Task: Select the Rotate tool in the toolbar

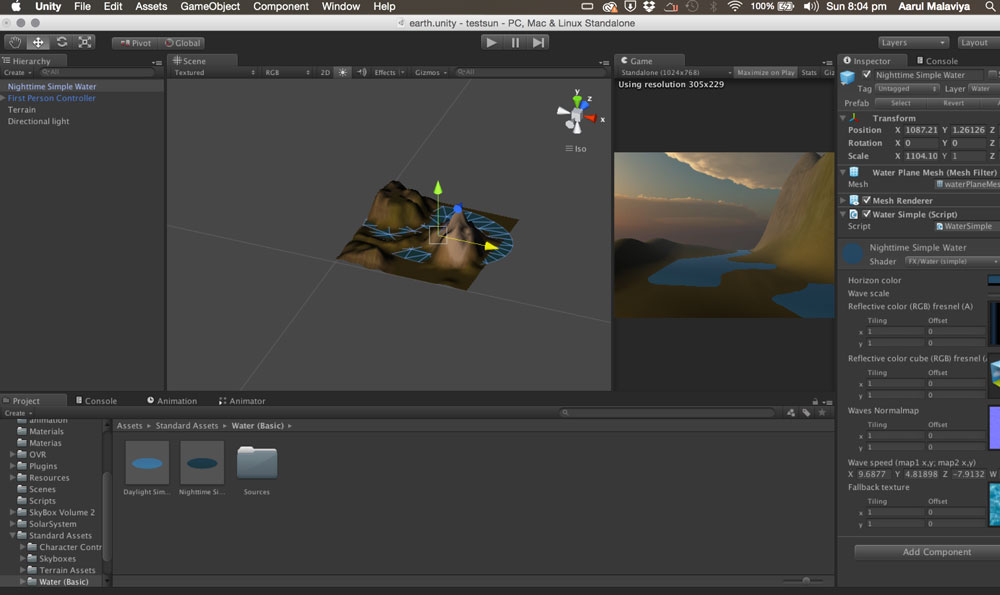Action: (62, 42)
